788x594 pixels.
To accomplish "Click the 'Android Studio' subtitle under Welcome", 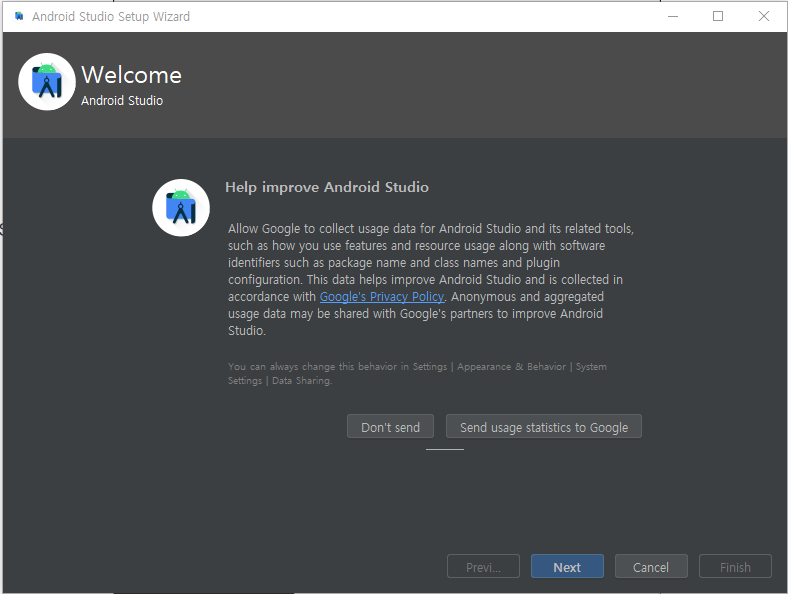I will point(122,101).
